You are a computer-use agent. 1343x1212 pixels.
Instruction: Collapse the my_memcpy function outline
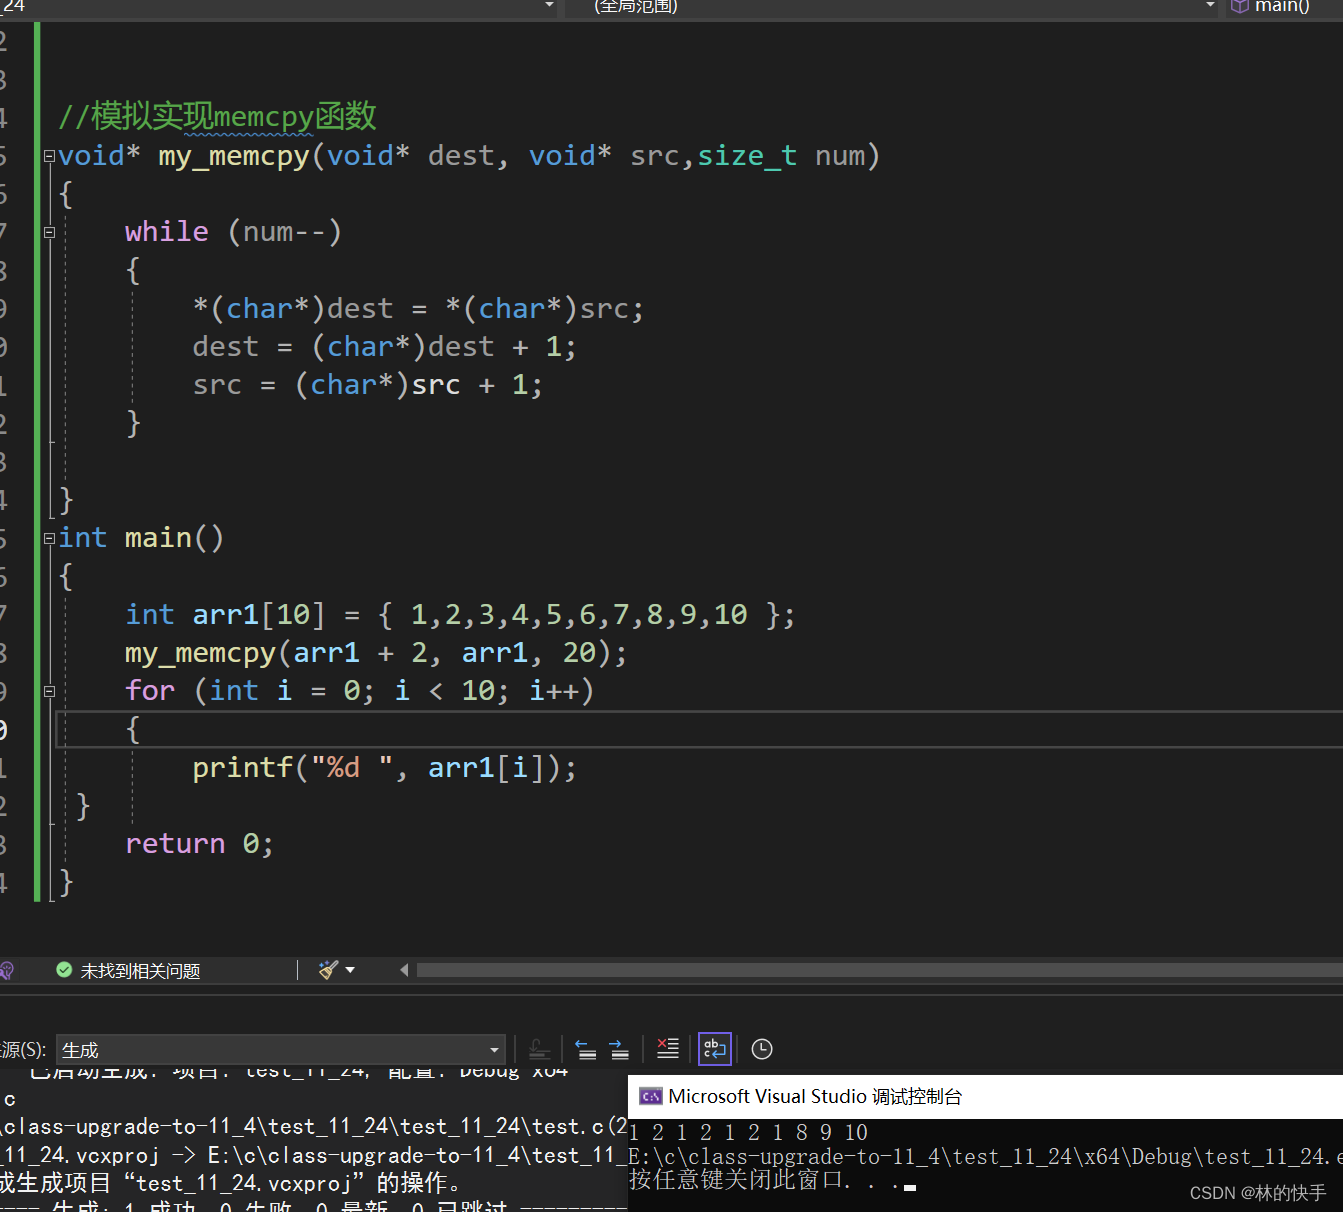point(49,156)
